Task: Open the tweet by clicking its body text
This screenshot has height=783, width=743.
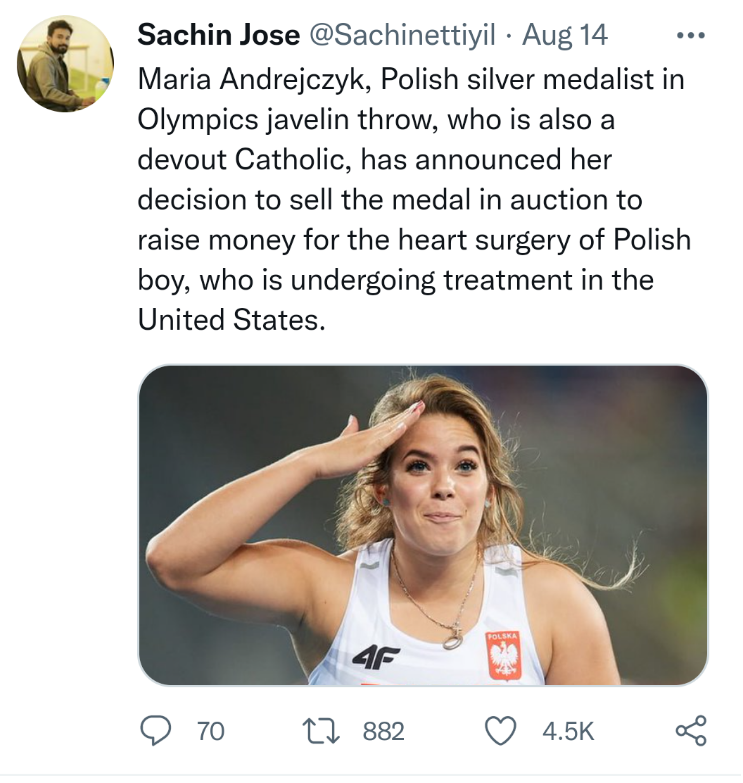Action: click(414, 200)
